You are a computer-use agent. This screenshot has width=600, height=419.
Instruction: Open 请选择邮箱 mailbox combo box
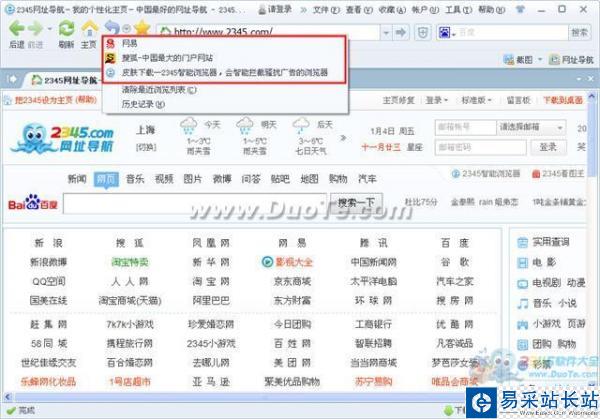click(x=531, y=127)
